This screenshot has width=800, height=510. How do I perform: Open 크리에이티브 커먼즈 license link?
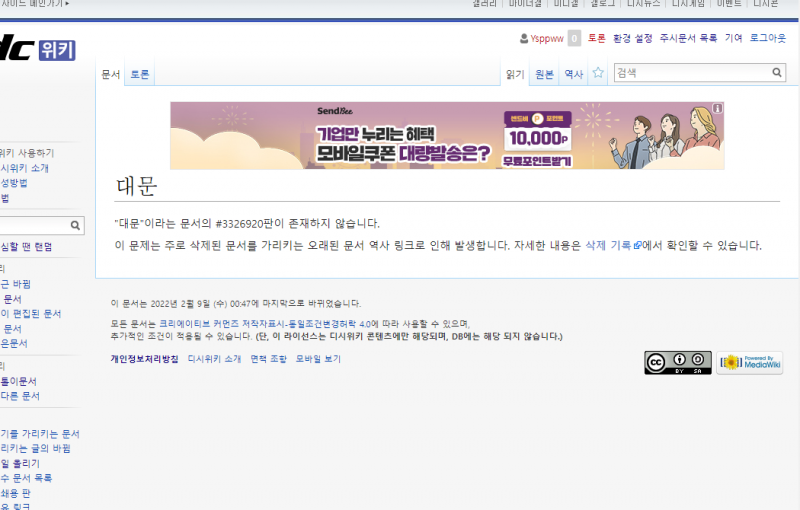pyautogui.click(x=265, y=324)
